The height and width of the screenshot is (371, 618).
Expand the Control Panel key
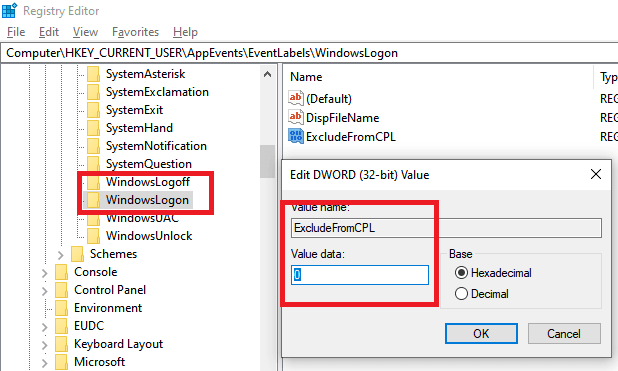(45, 291)
